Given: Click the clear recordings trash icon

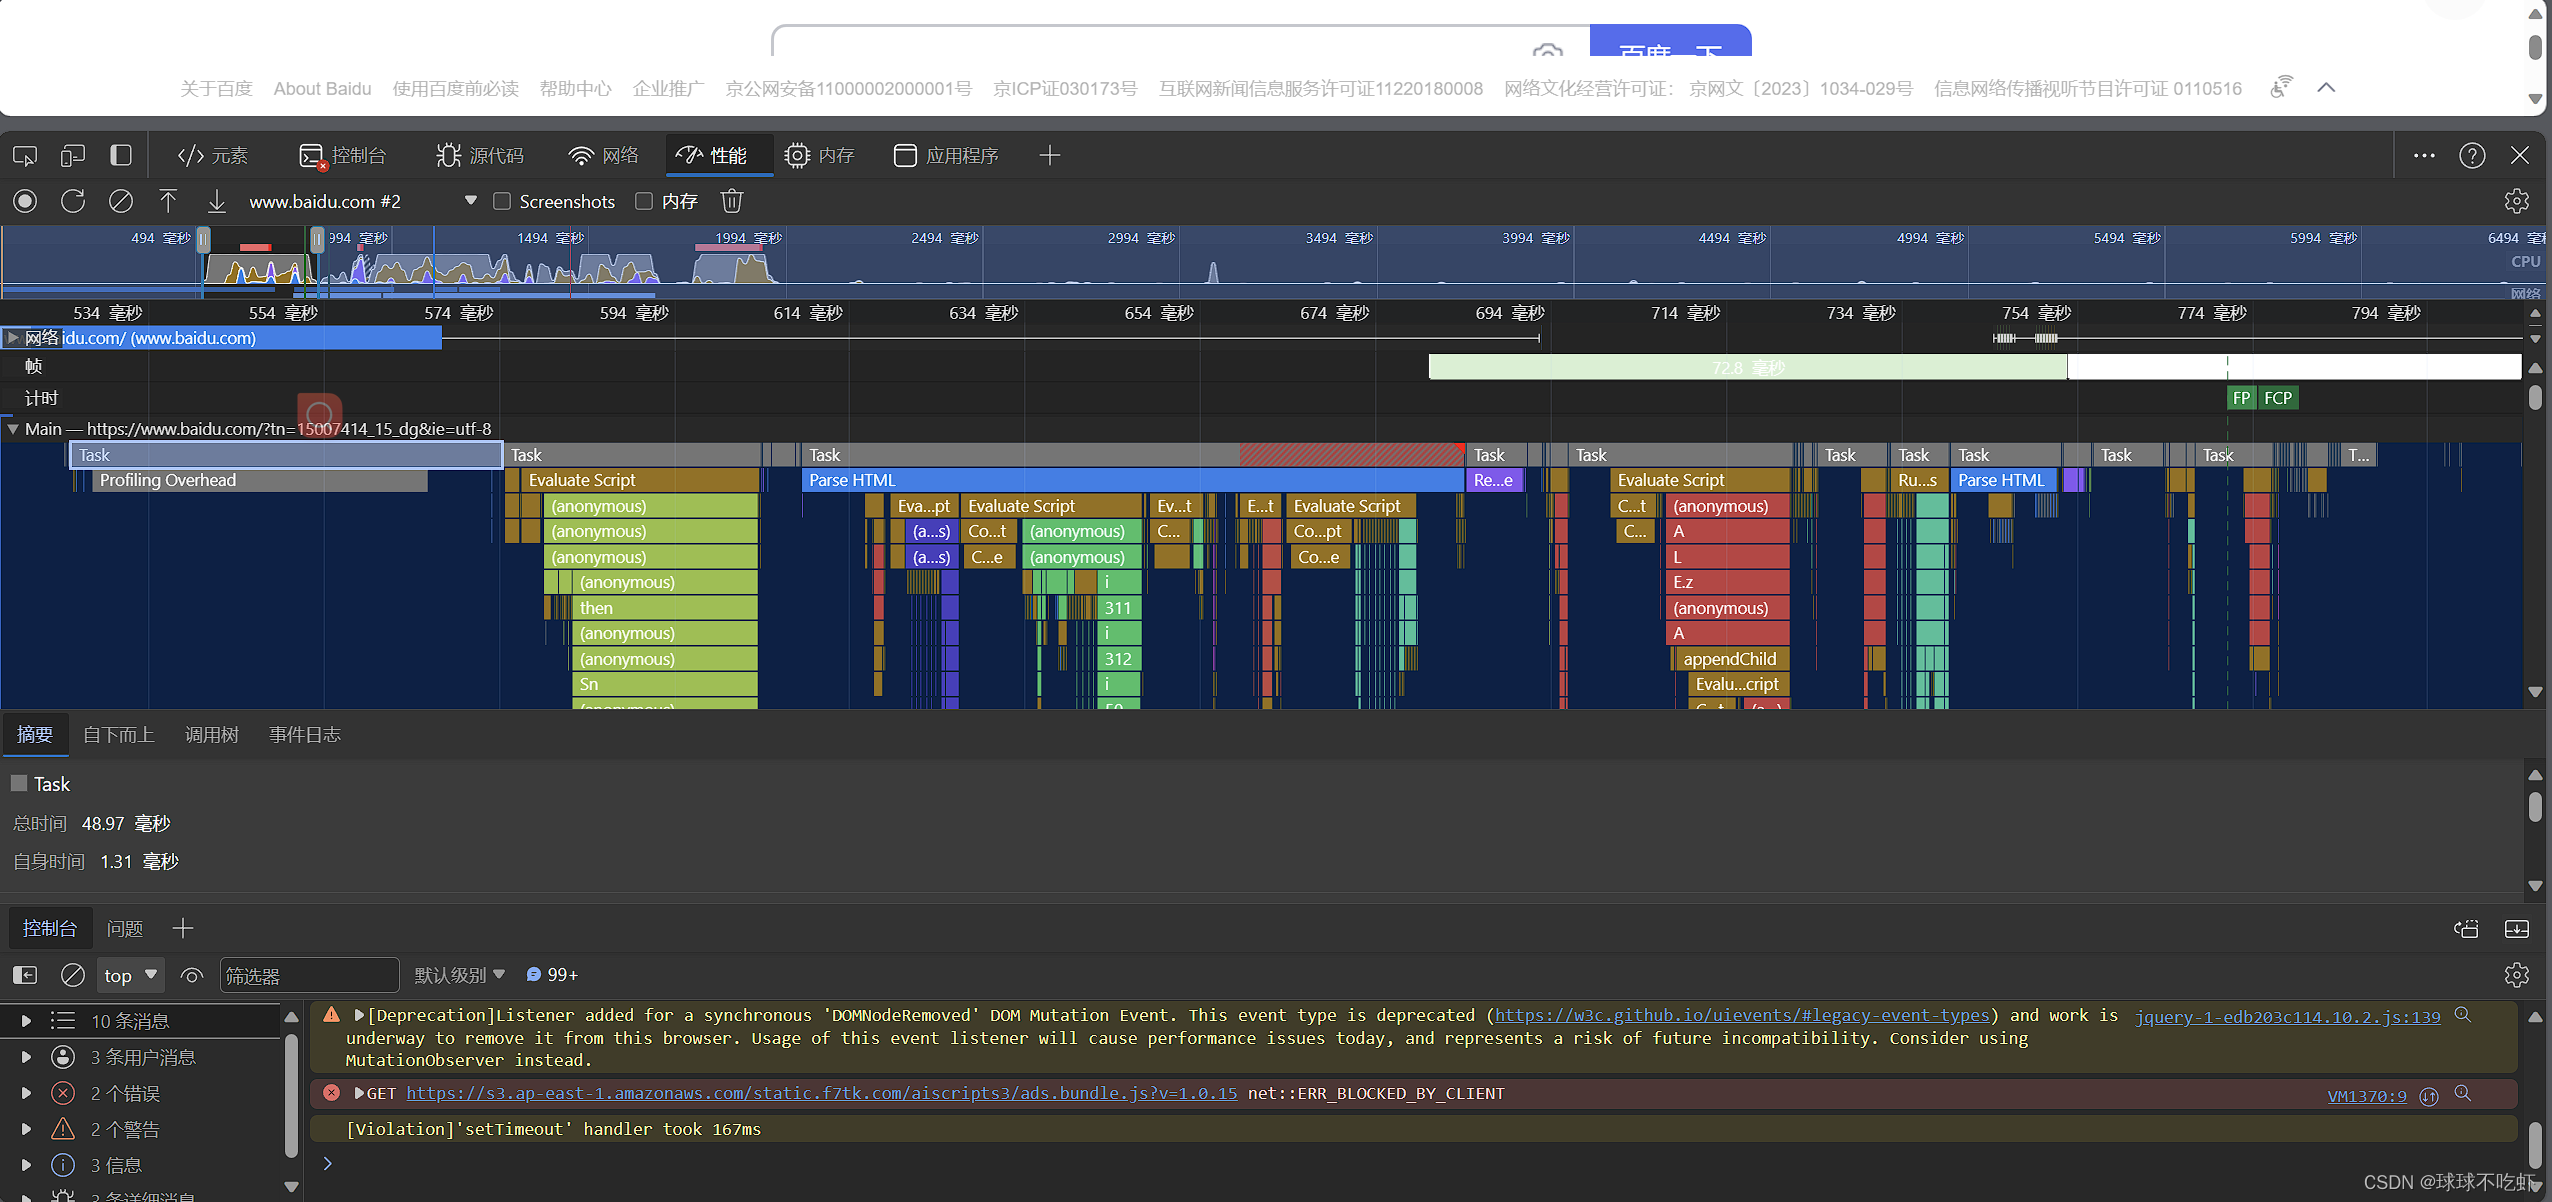Looking at the screenshot, I should (x=731, y=200).
